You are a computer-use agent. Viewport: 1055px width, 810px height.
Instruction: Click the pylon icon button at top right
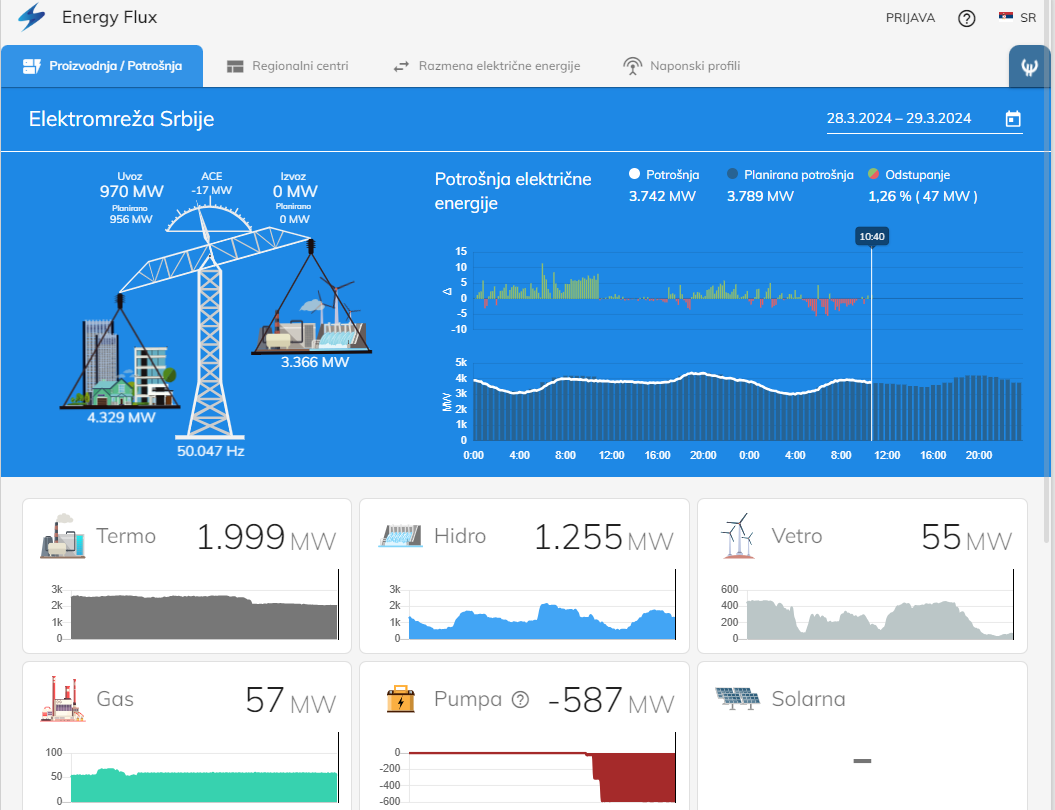[x=1029, y=67]
